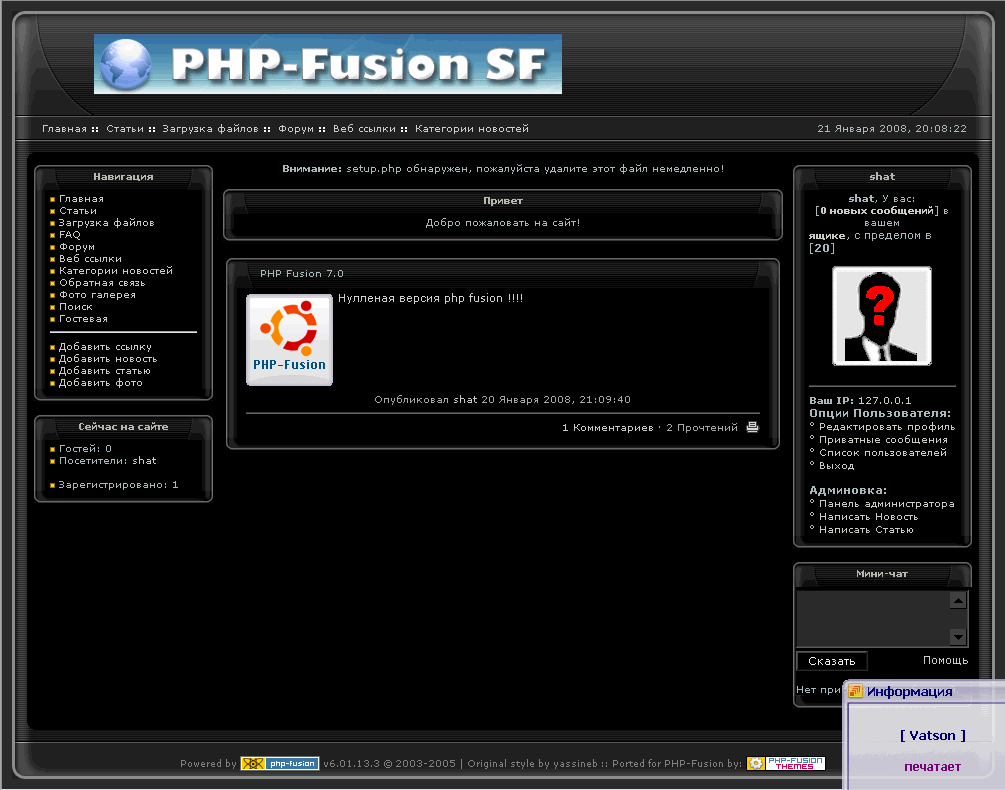
Task: Open Веб ссылки in the top menu
Action: coord(364,129)
